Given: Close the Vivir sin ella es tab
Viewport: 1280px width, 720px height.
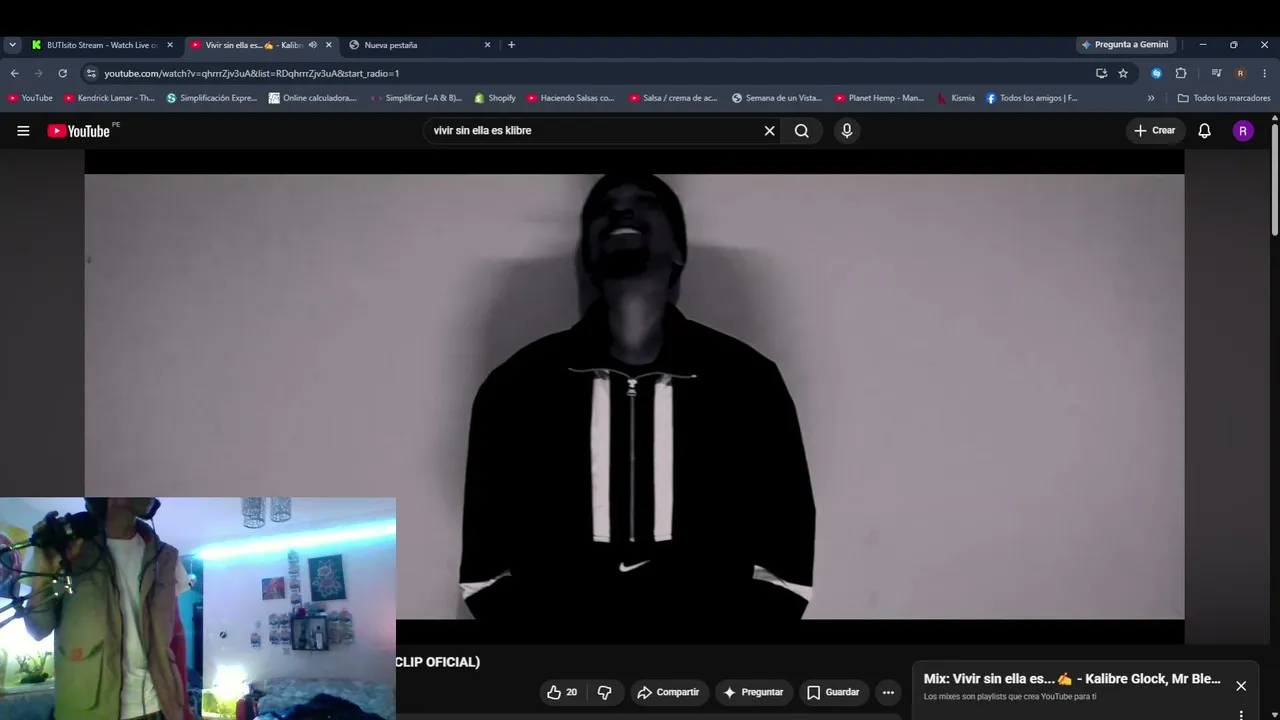Looking at the screenshot, I should pos(328,45).
